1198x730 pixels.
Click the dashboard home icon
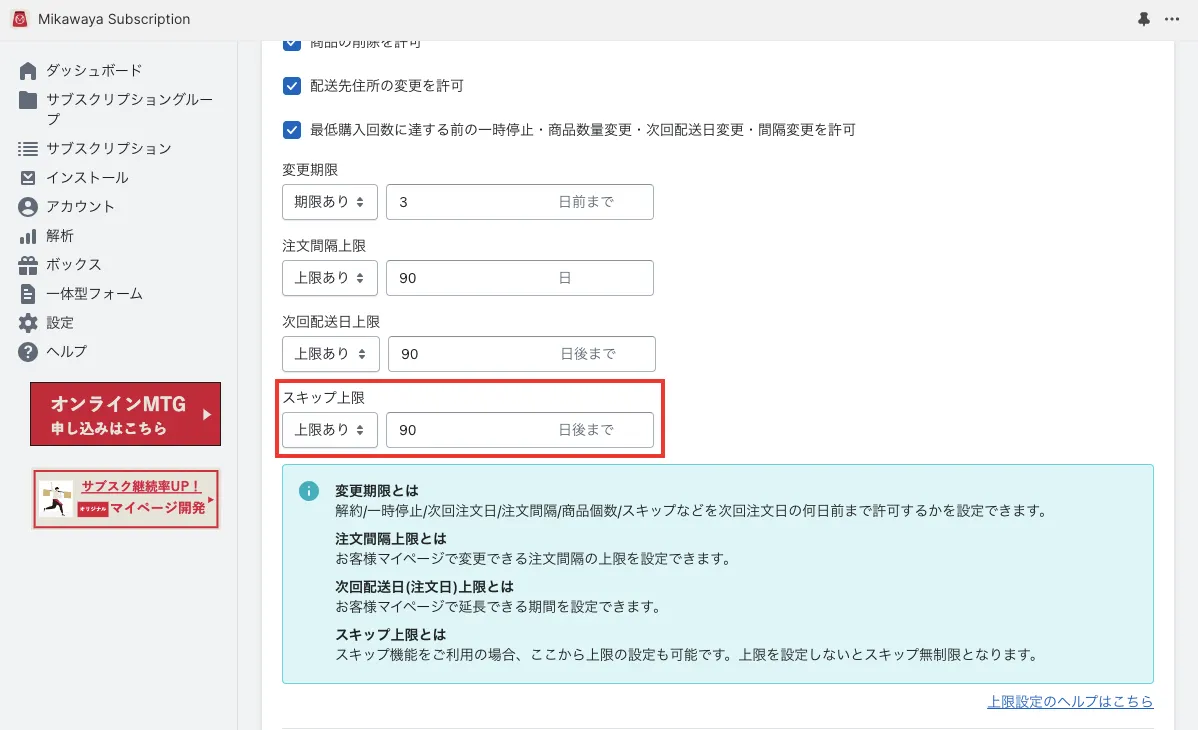[x=28, y=70]
